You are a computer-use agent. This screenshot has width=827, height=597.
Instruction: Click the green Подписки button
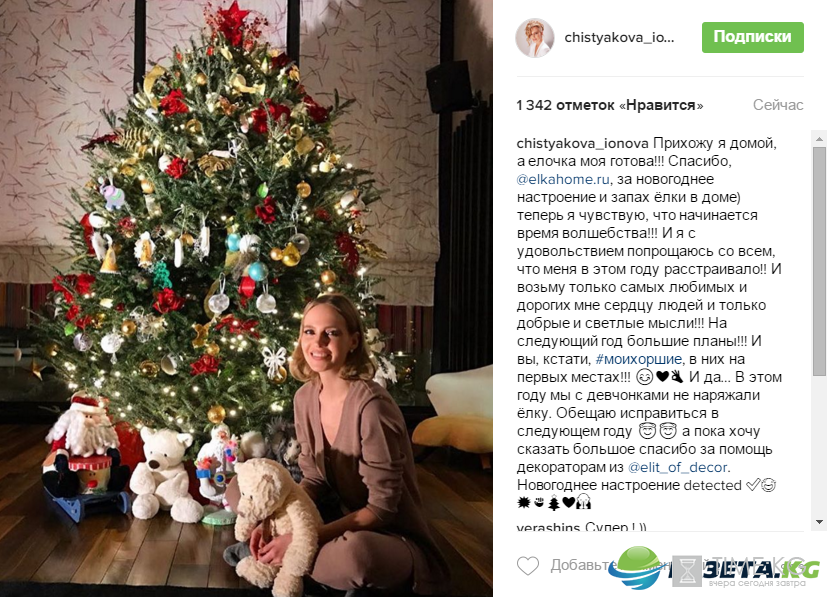[753, 37]
